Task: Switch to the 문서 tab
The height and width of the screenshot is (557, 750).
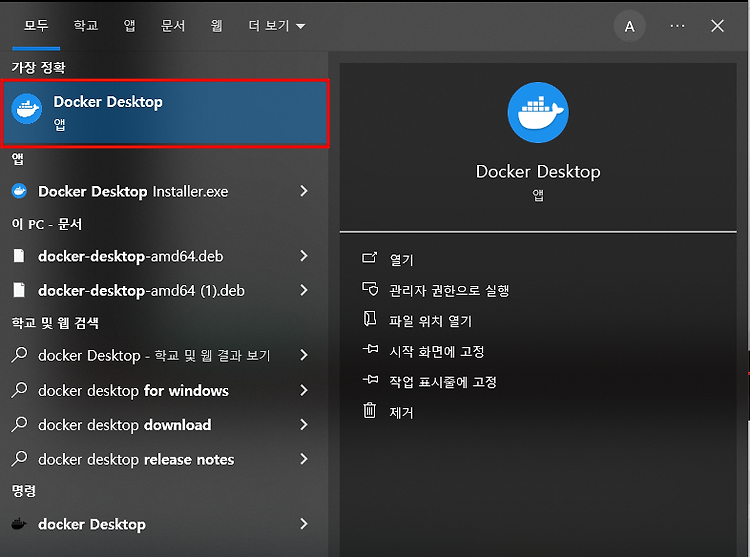Action: pos(173,25)
